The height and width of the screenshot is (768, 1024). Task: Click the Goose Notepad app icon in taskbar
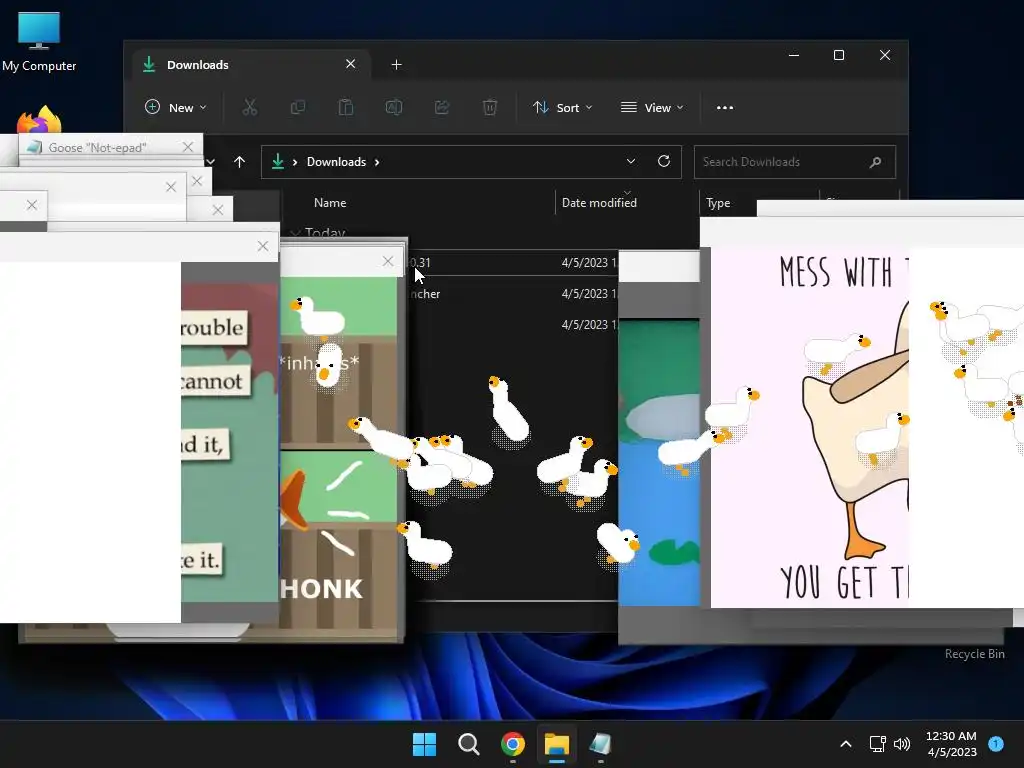(x=601, y=744)
